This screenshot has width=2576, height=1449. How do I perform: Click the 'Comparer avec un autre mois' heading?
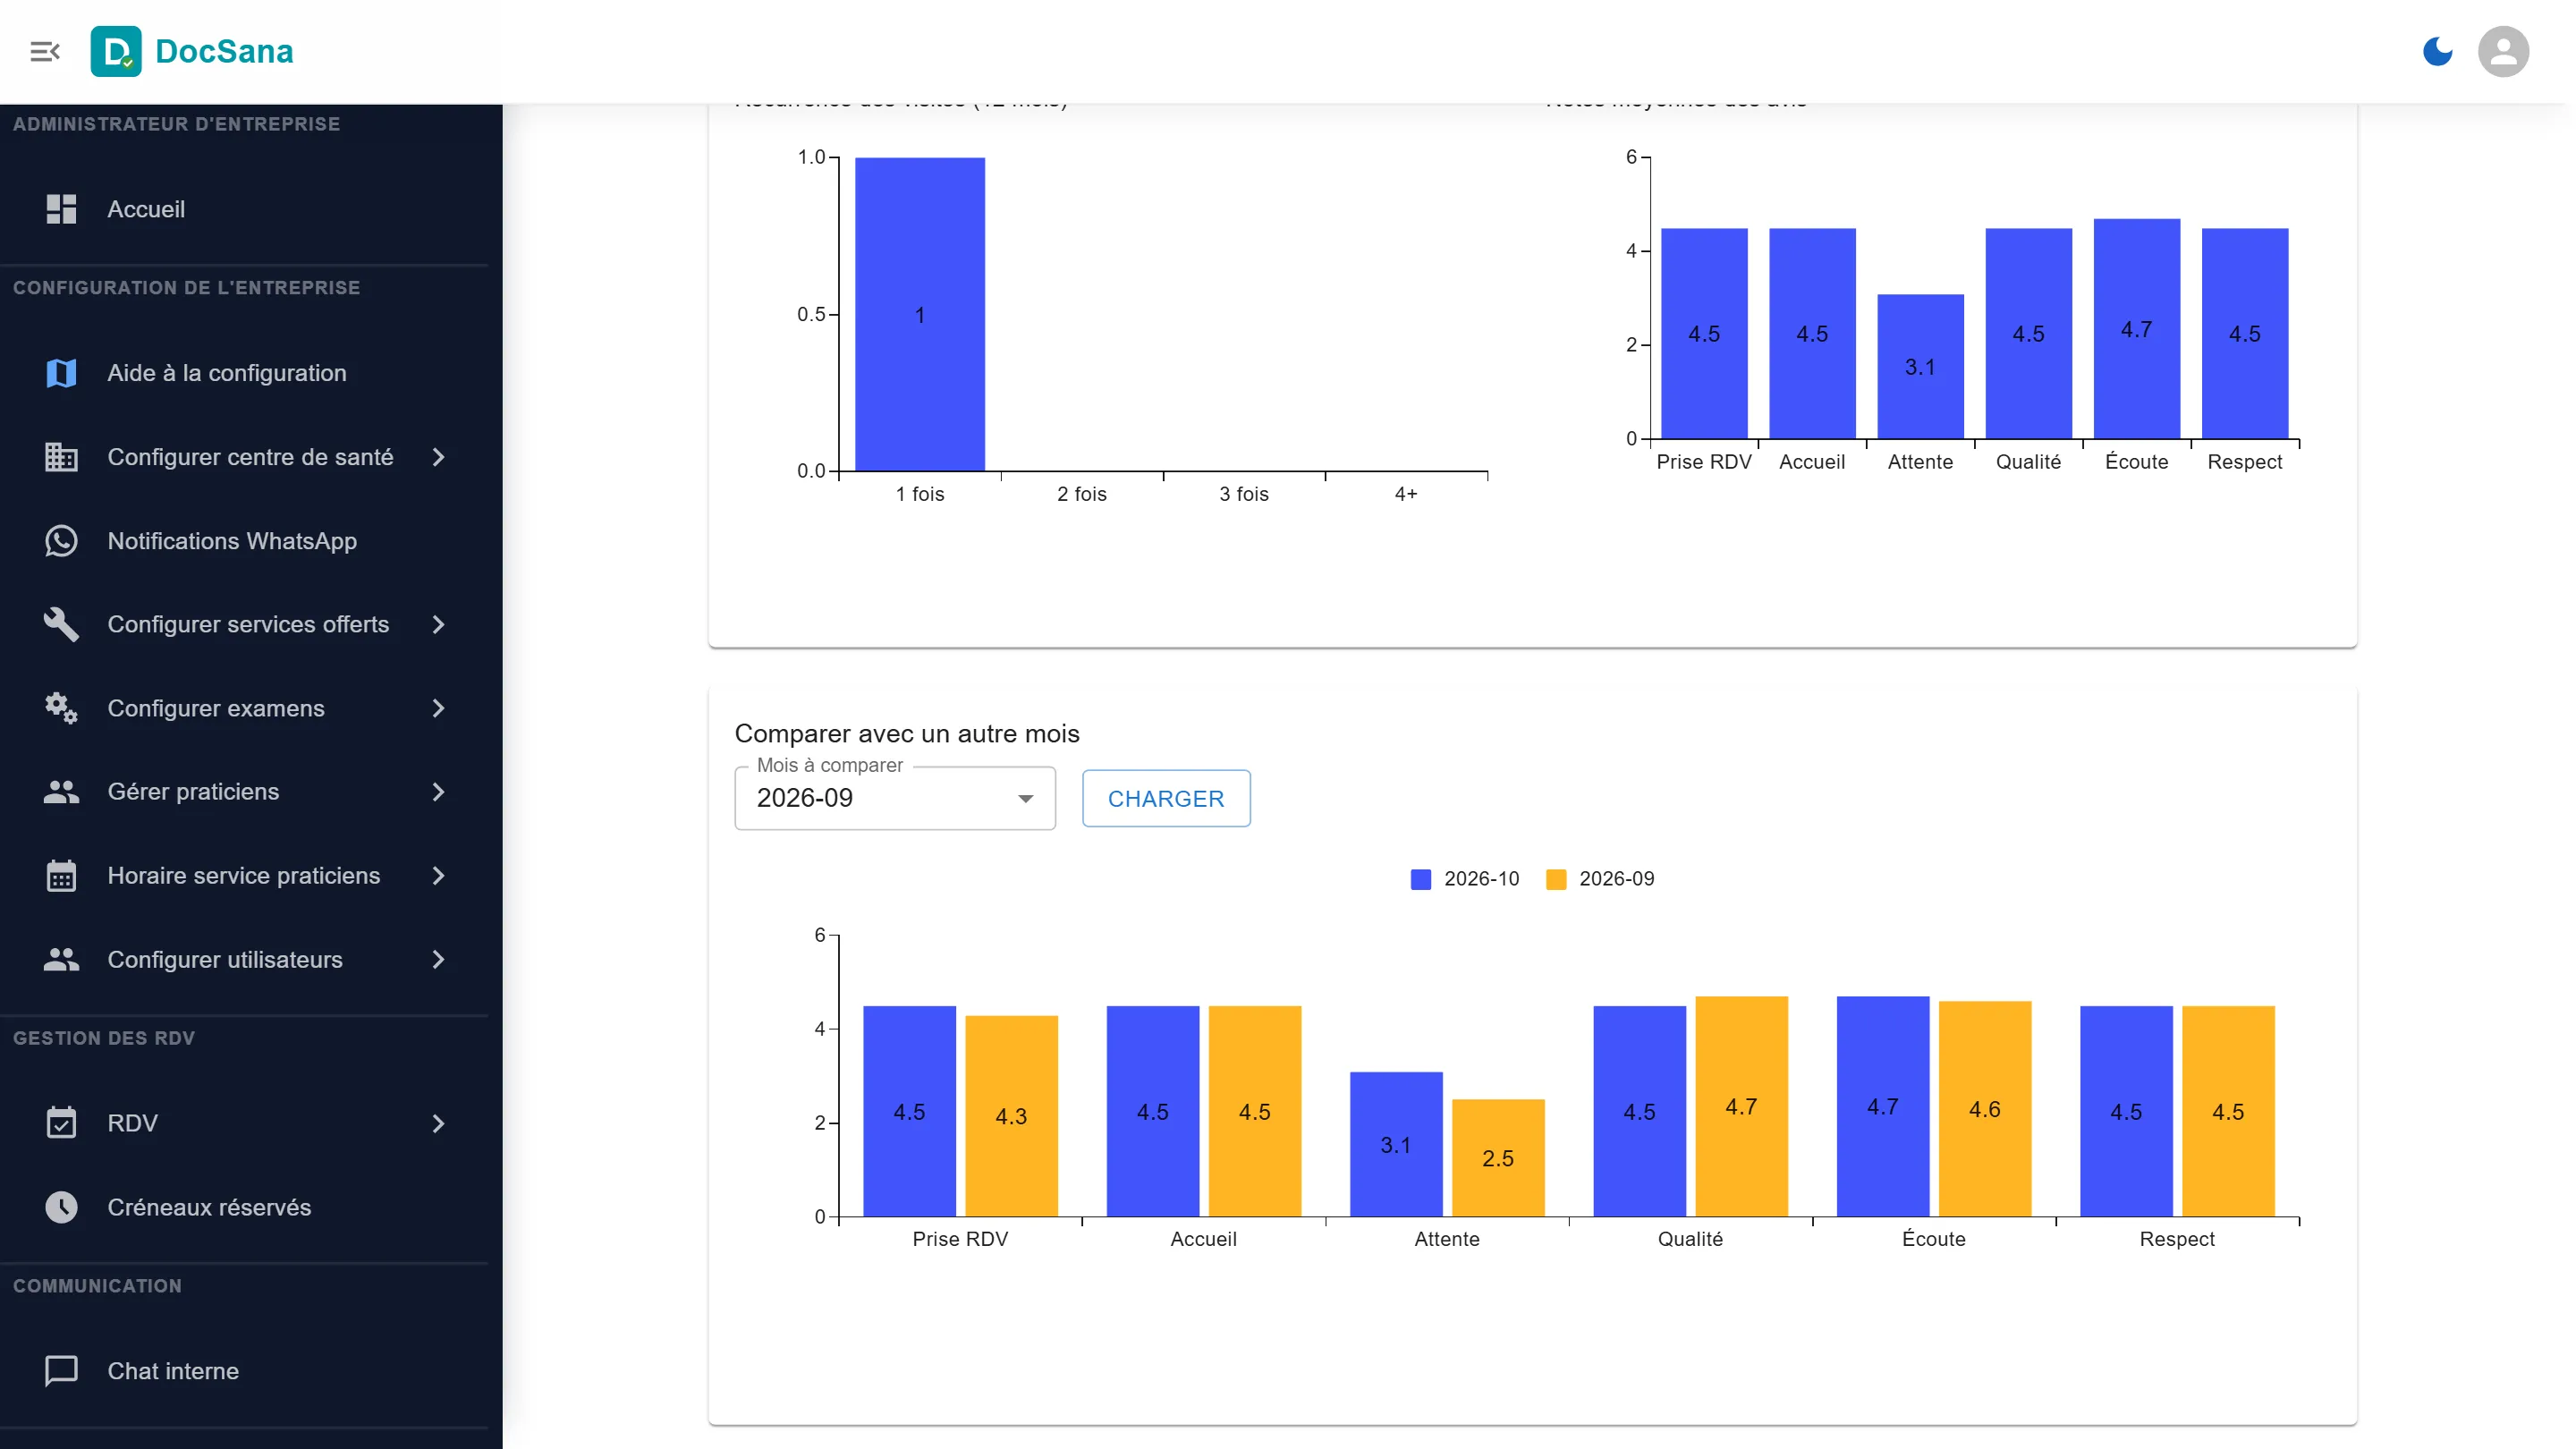pos(907,733)
